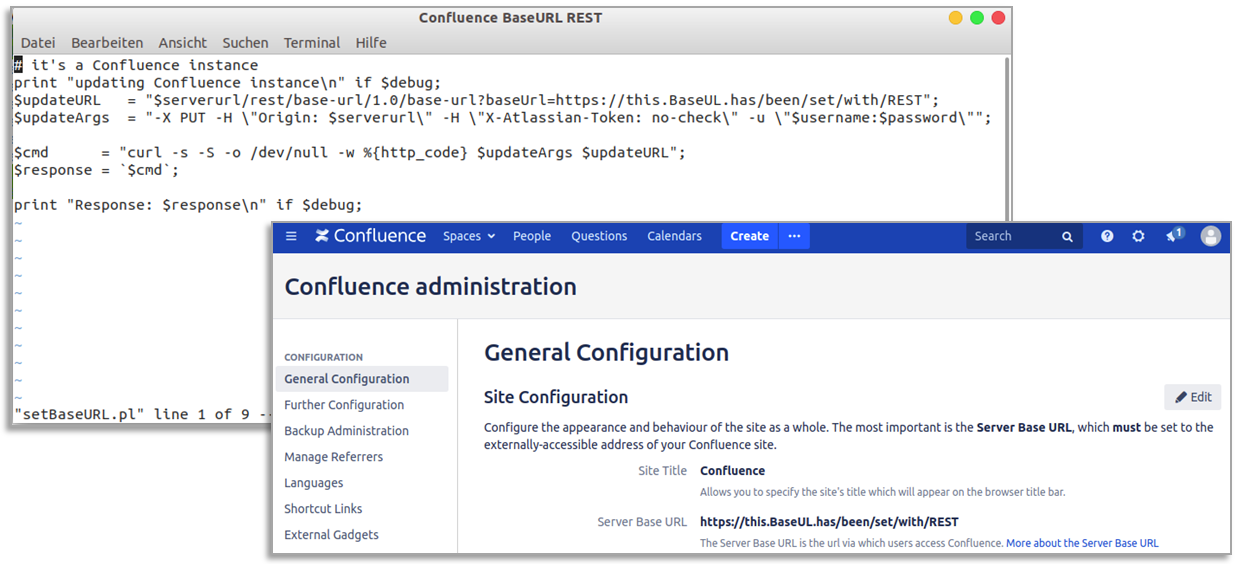This screenshot has height=564, width=1239.
Task: Open Backup Administration in sidebar
Action: 346,431
